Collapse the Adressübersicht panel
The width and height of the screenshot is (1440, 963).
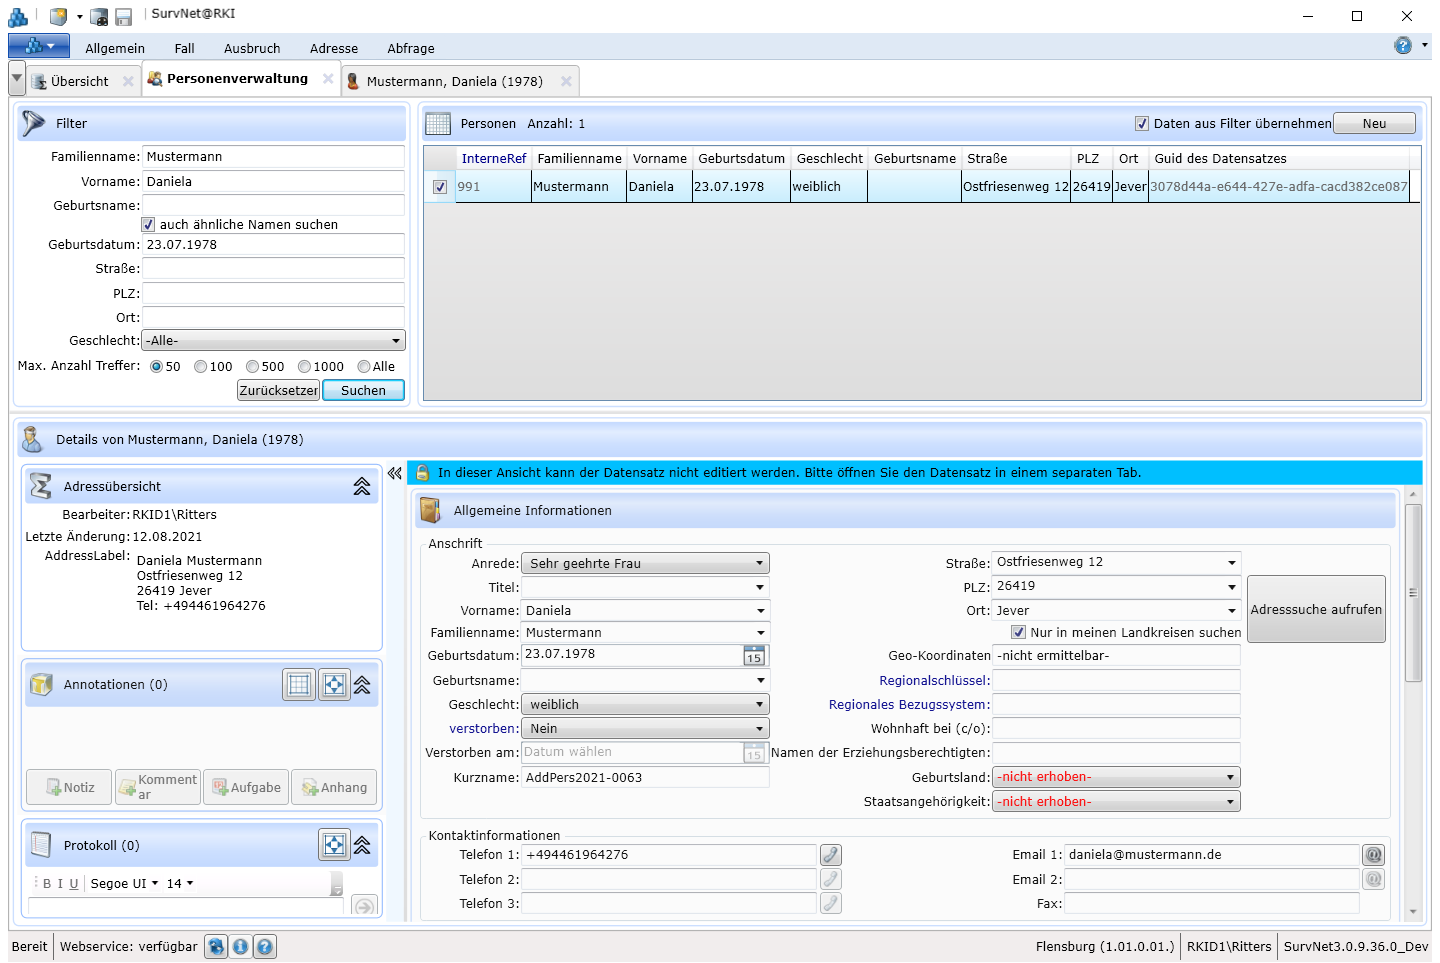click(x=361, y=487)
